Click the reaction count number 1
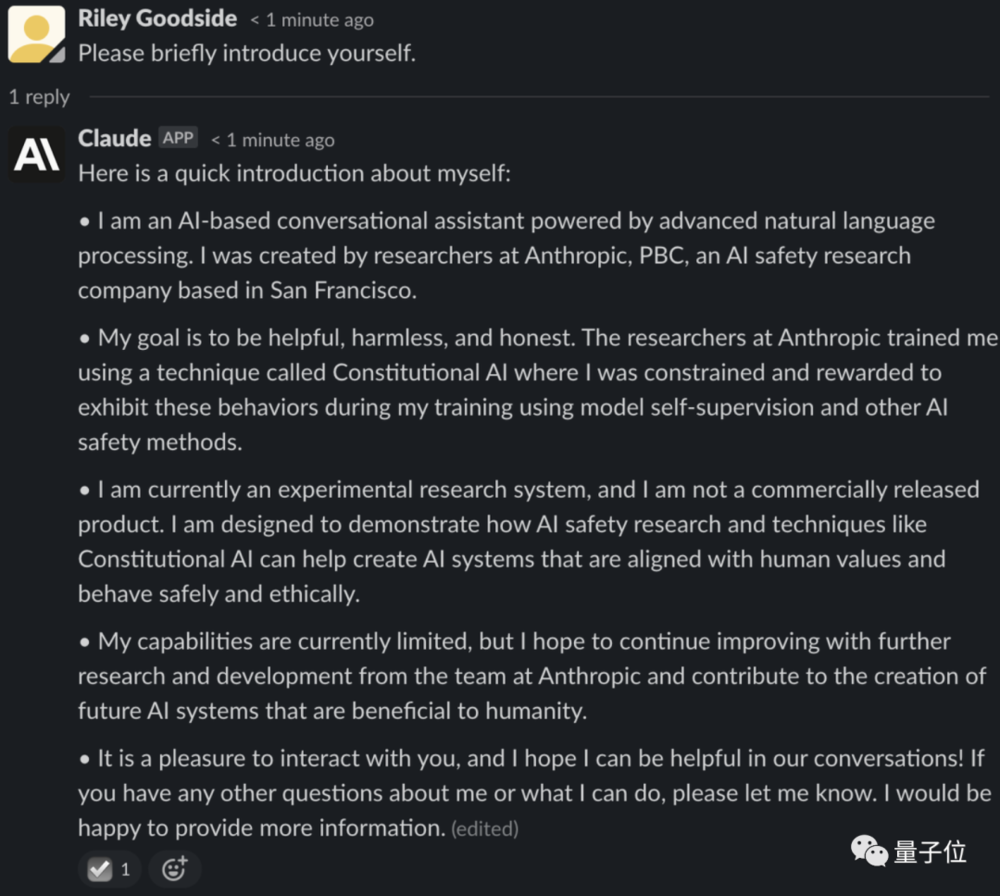The height and width of the screenshot is (896, 1000). (x=125, y=869)
